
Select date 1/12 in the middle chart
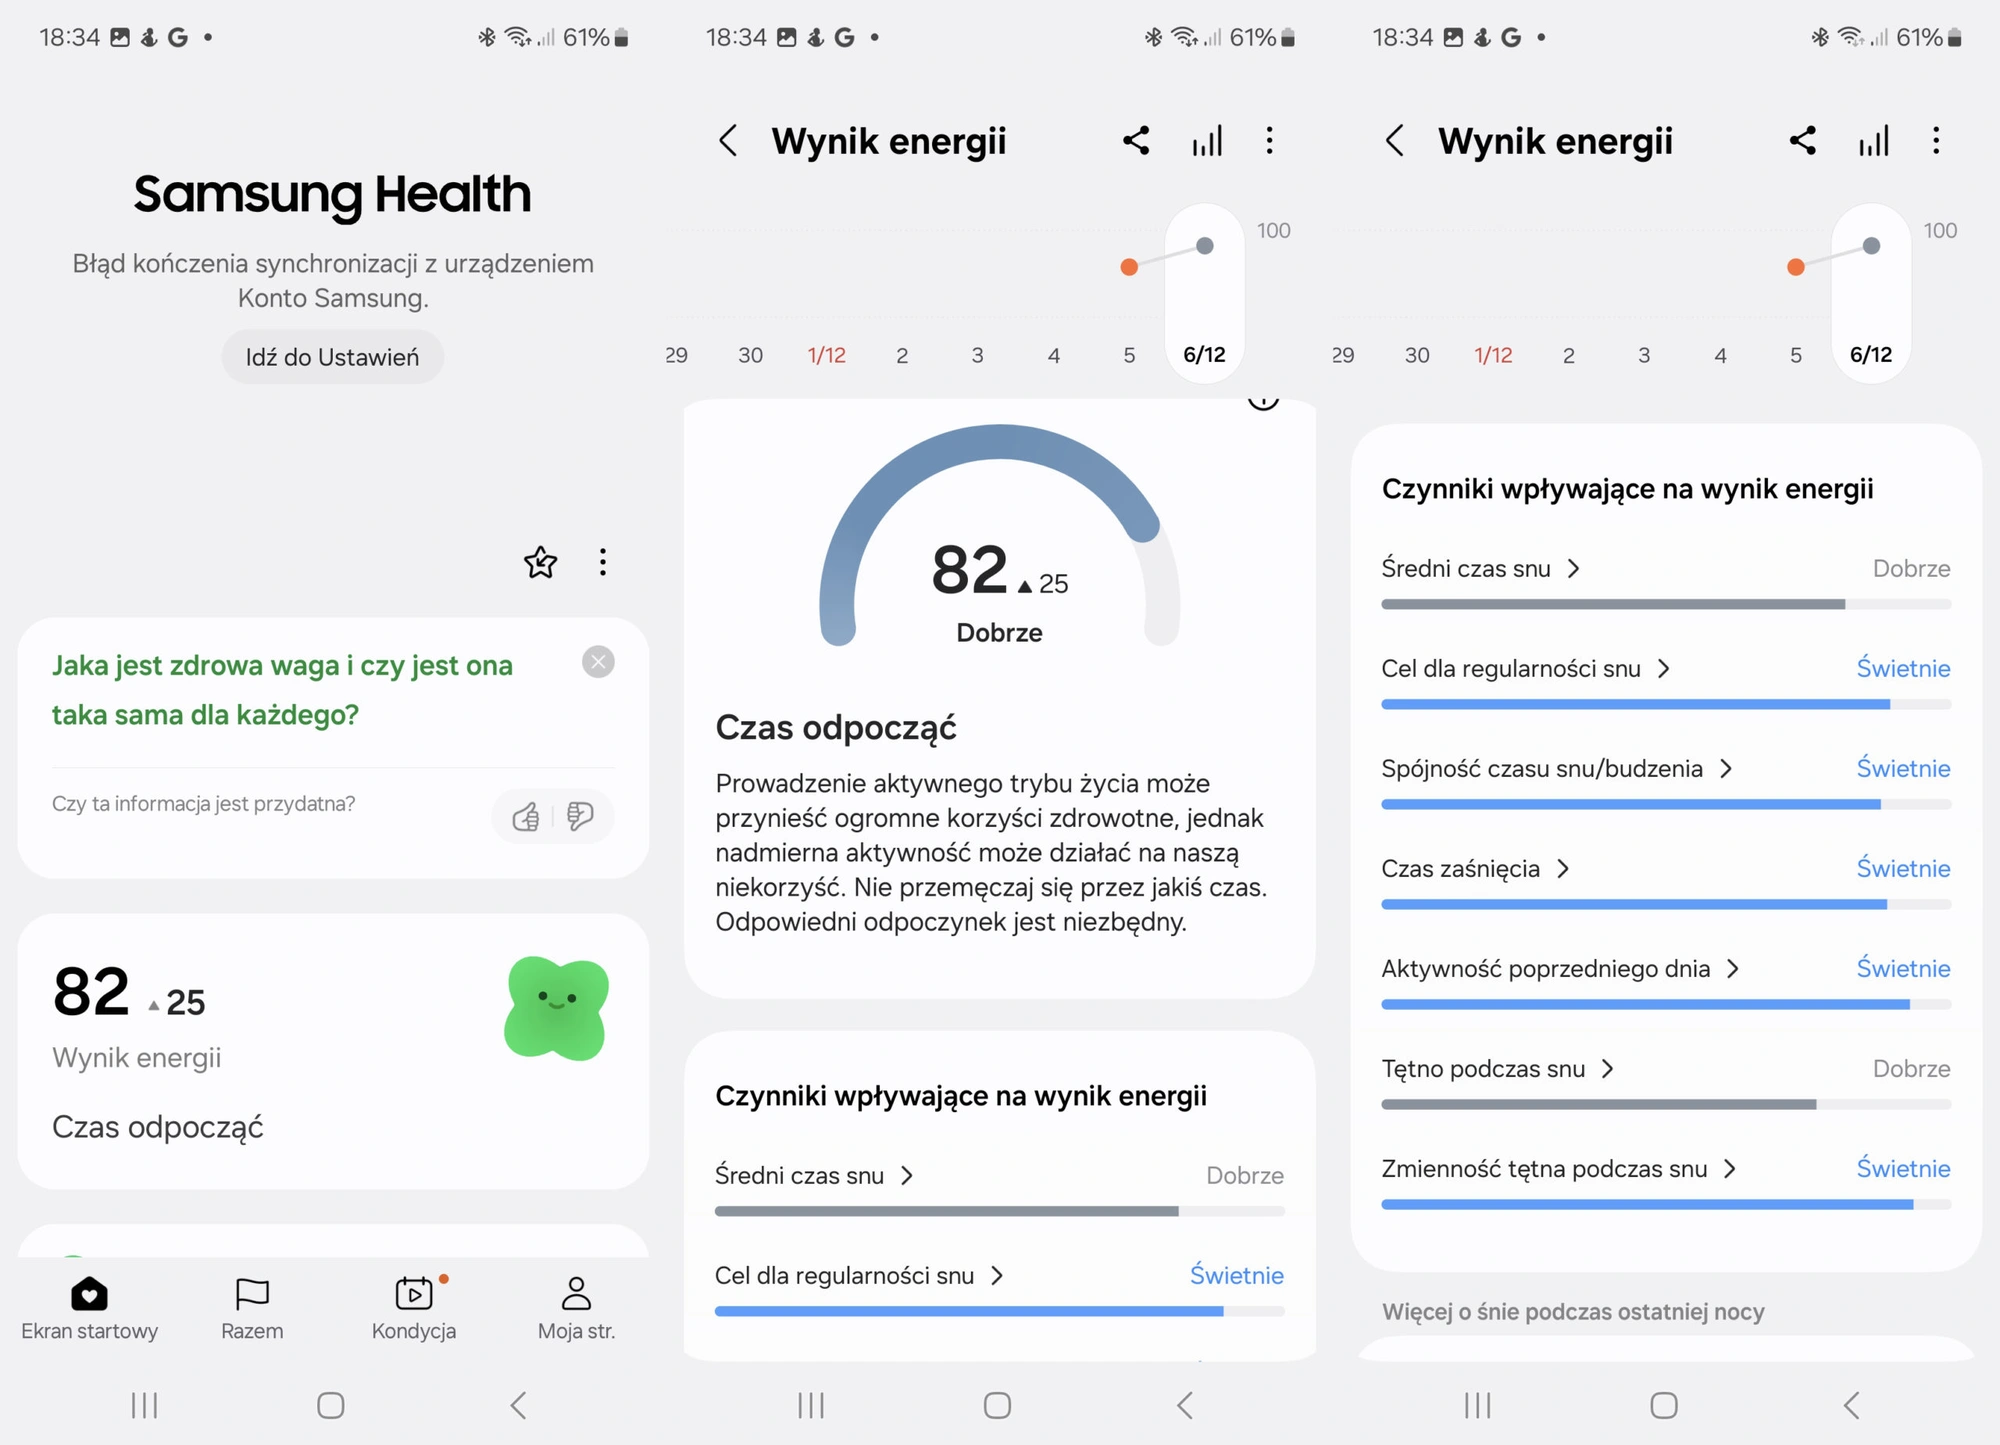pos(827,355)
